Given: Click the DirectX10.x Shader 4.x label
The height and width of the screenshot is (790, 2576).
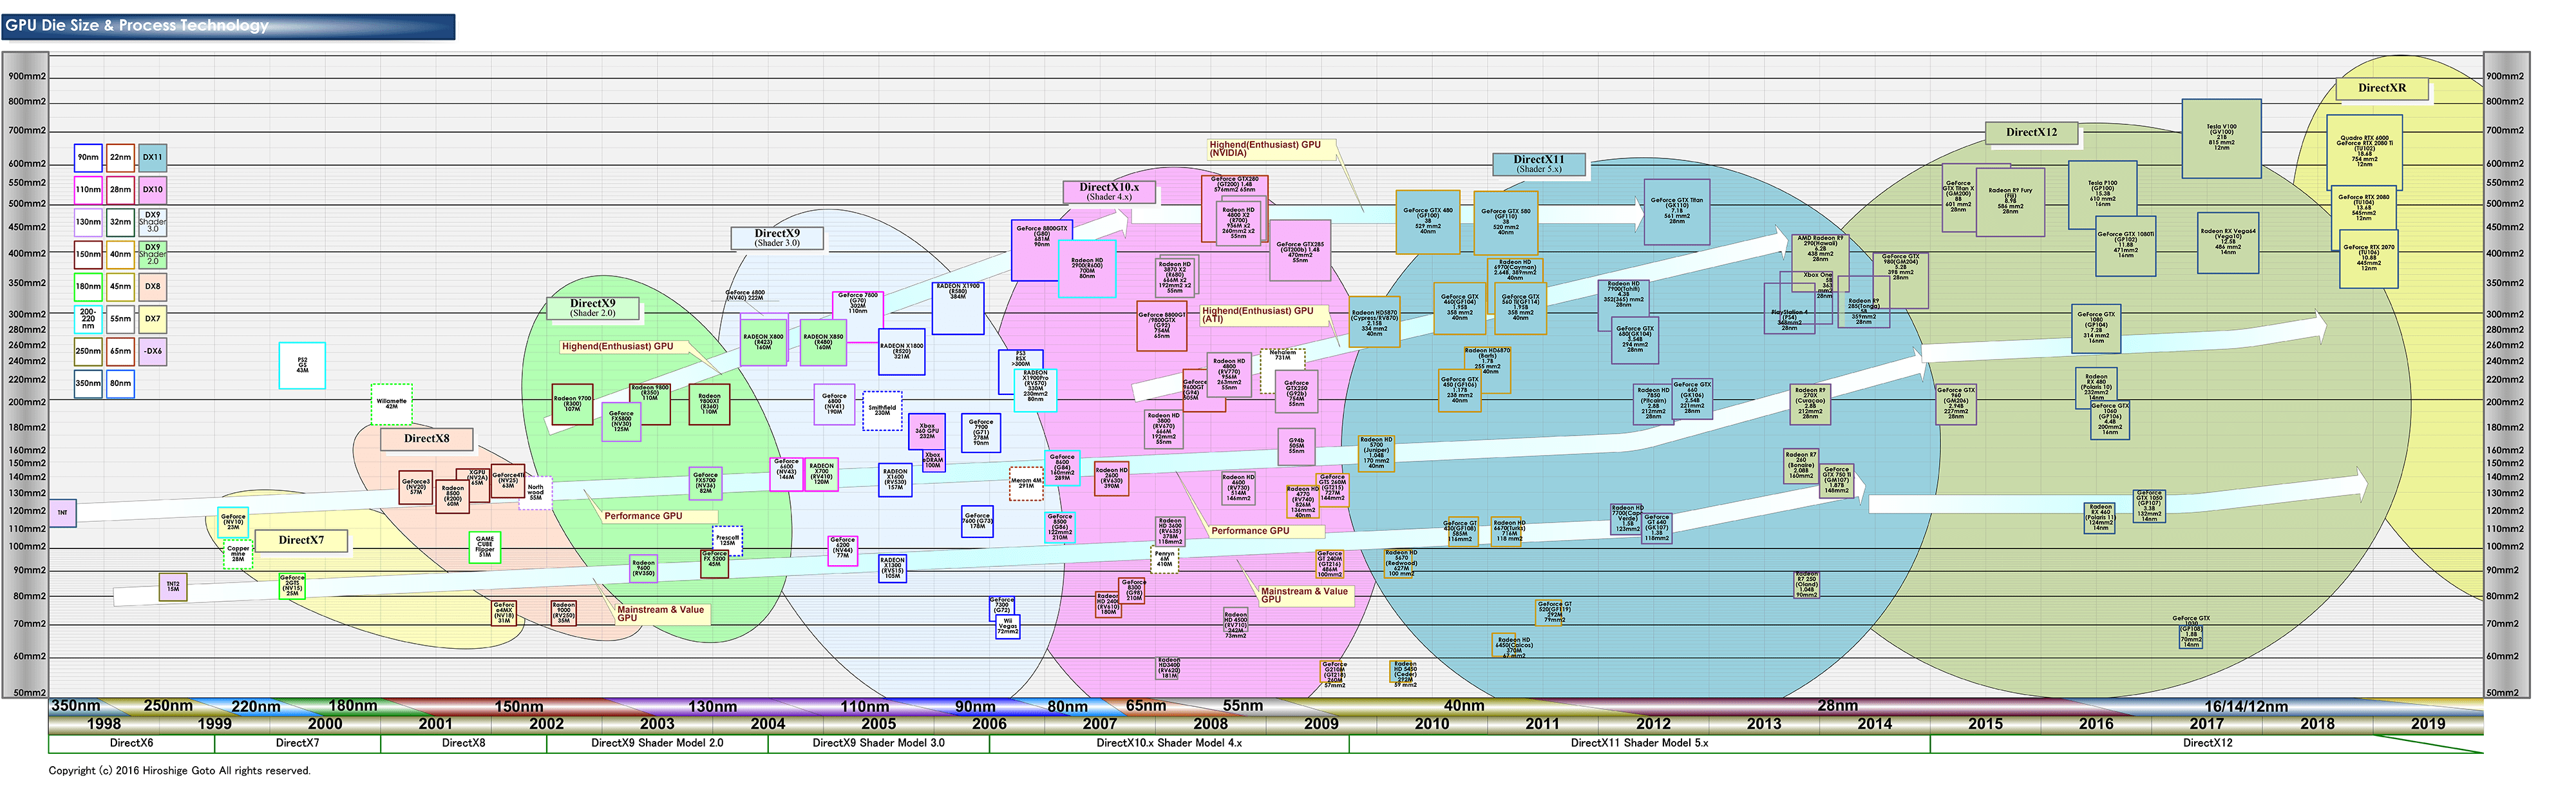Looking at the screenshot, I should [x=1110, y=191].
